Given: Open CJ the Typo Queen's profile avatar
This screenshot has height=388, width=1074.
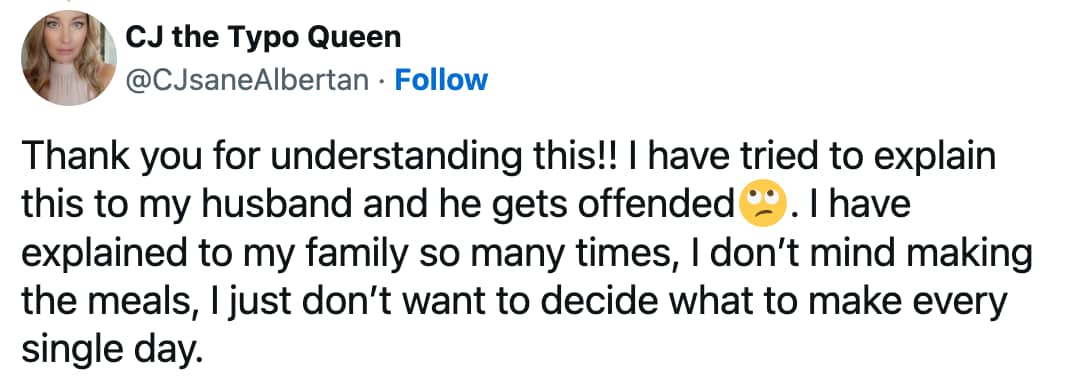Looking at the screenshot, I should tap(68, 58).
